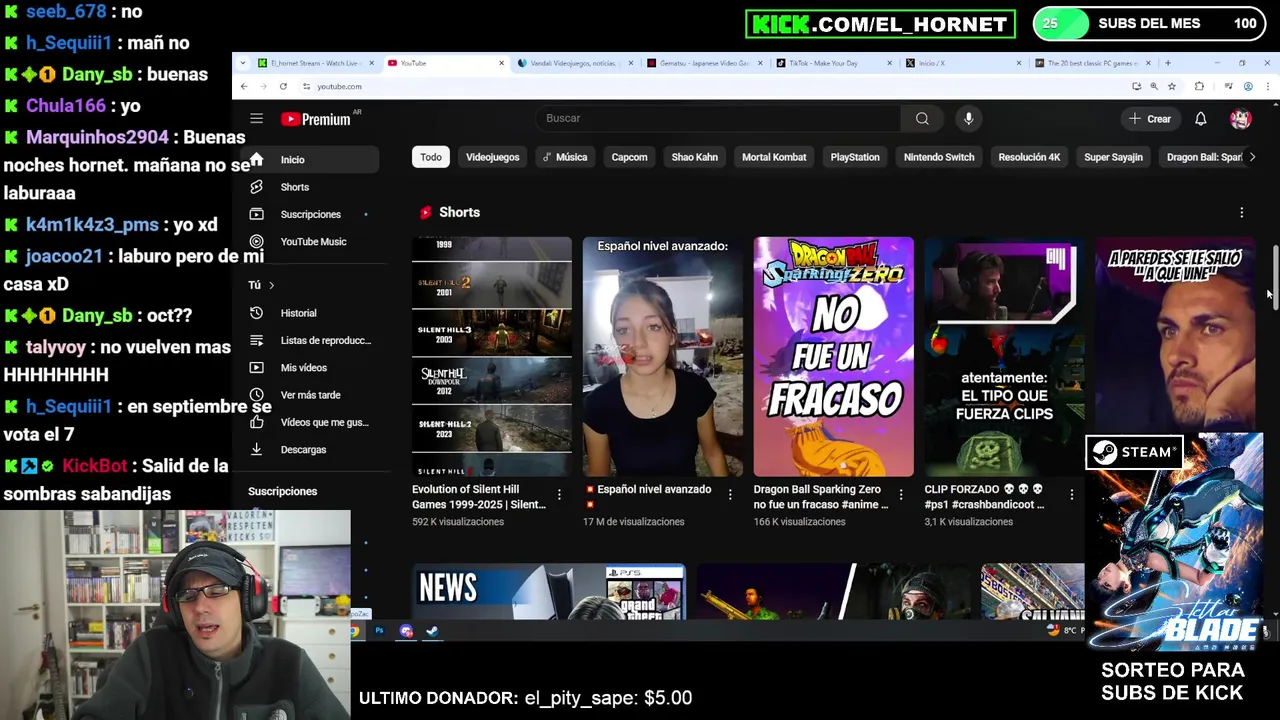Click the YouTube Premium logo
This screenshot has height=720, width=1280.
pyautogui.click(x=315, y=119)
